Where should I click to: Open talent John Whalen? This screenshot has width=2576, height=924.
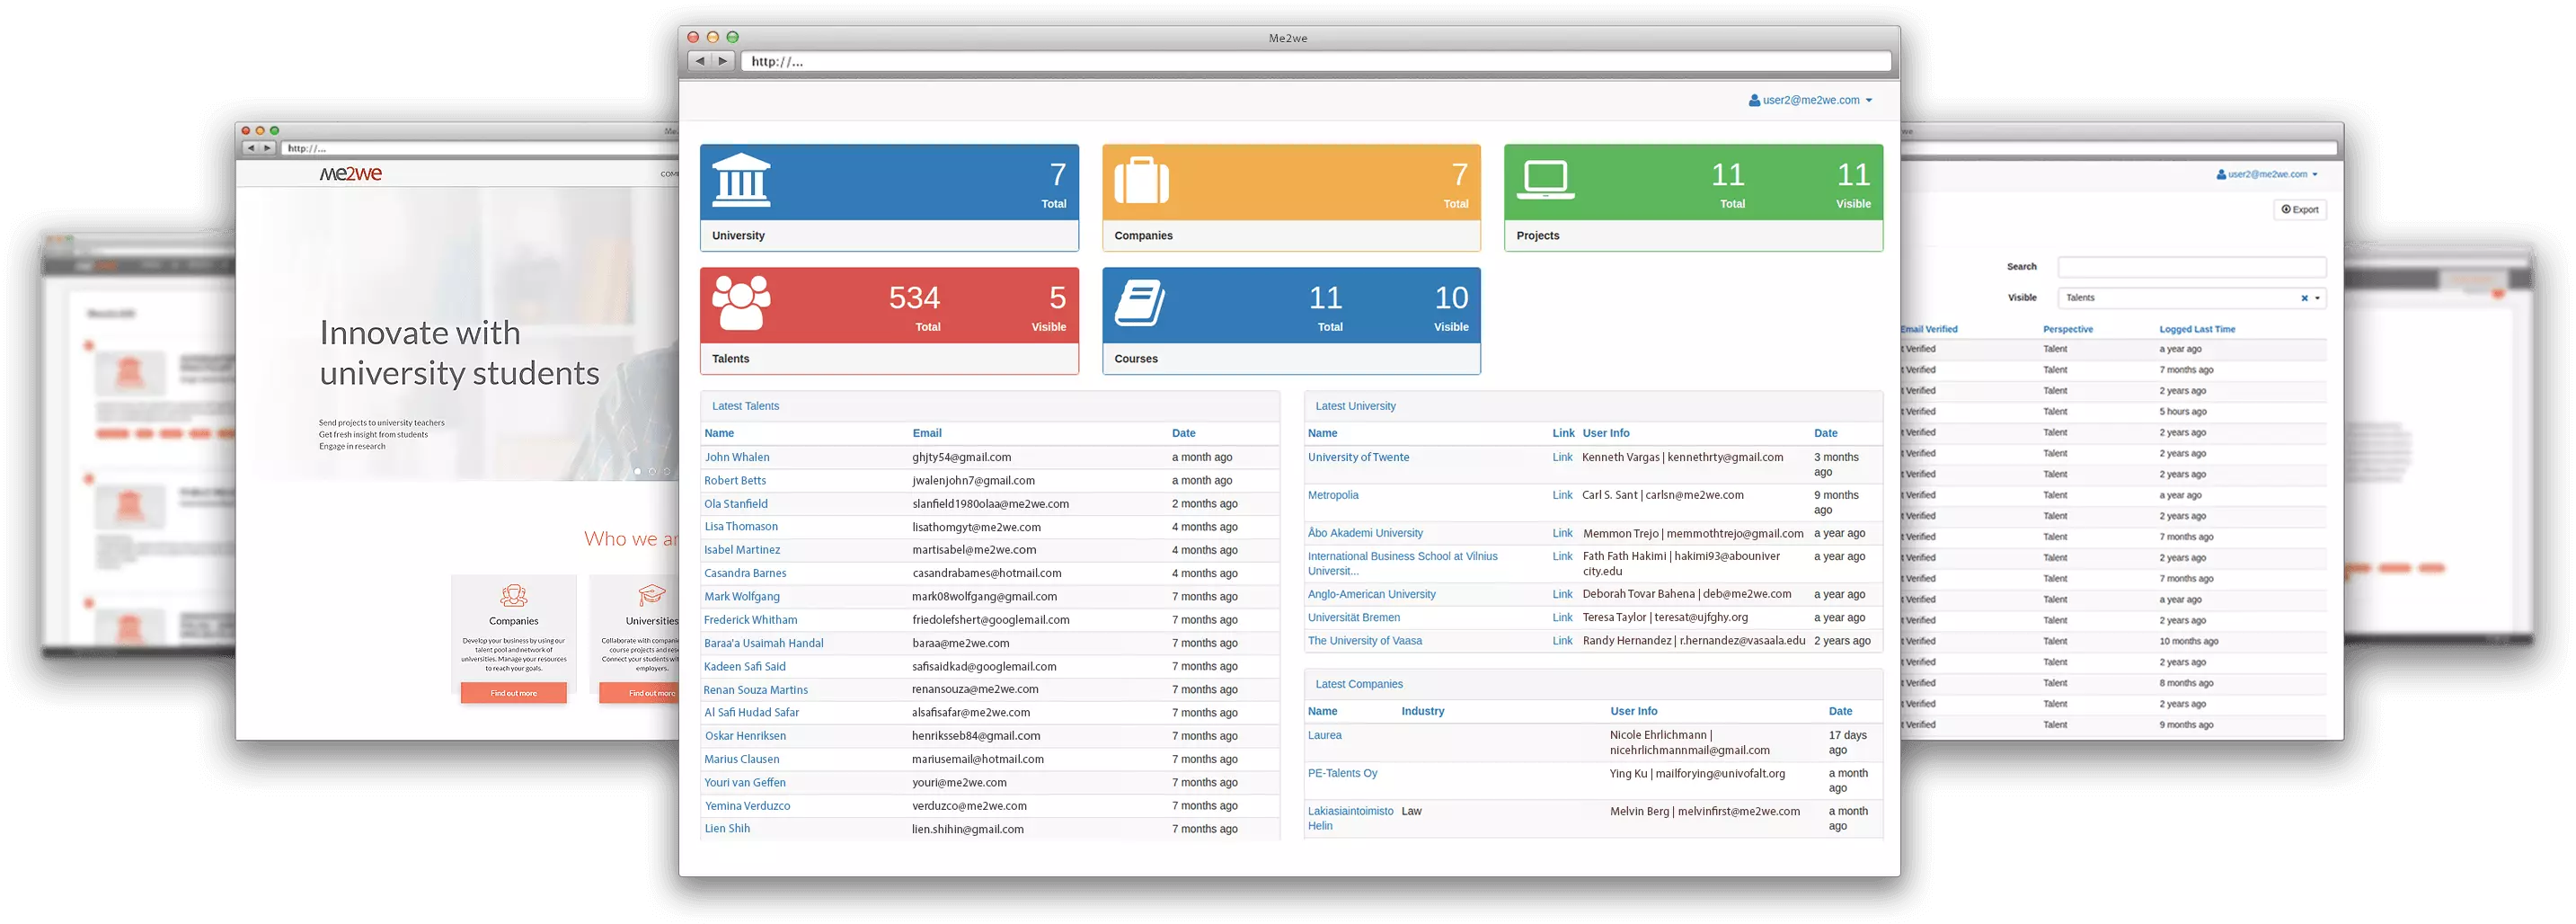737,457
